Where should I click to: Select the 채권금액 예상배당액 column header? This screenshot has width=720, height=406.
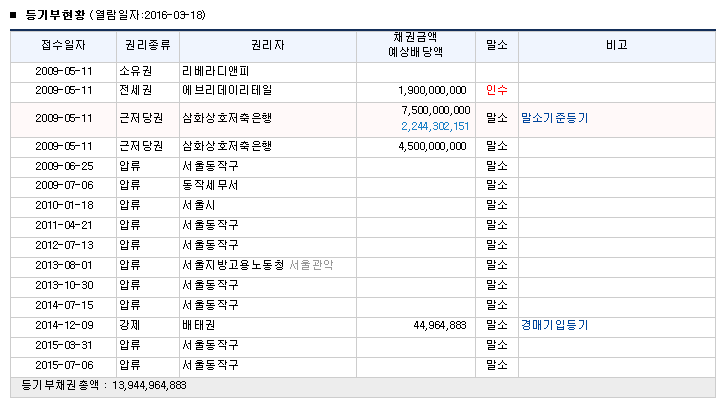[x=416, y=45]
